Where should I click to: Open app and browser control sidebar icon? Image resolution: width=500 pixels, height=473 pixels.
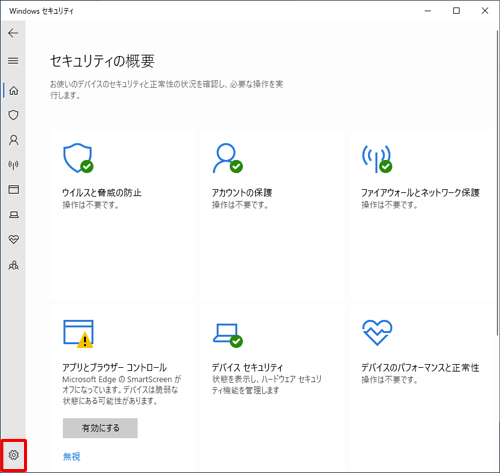click(14, 189)
